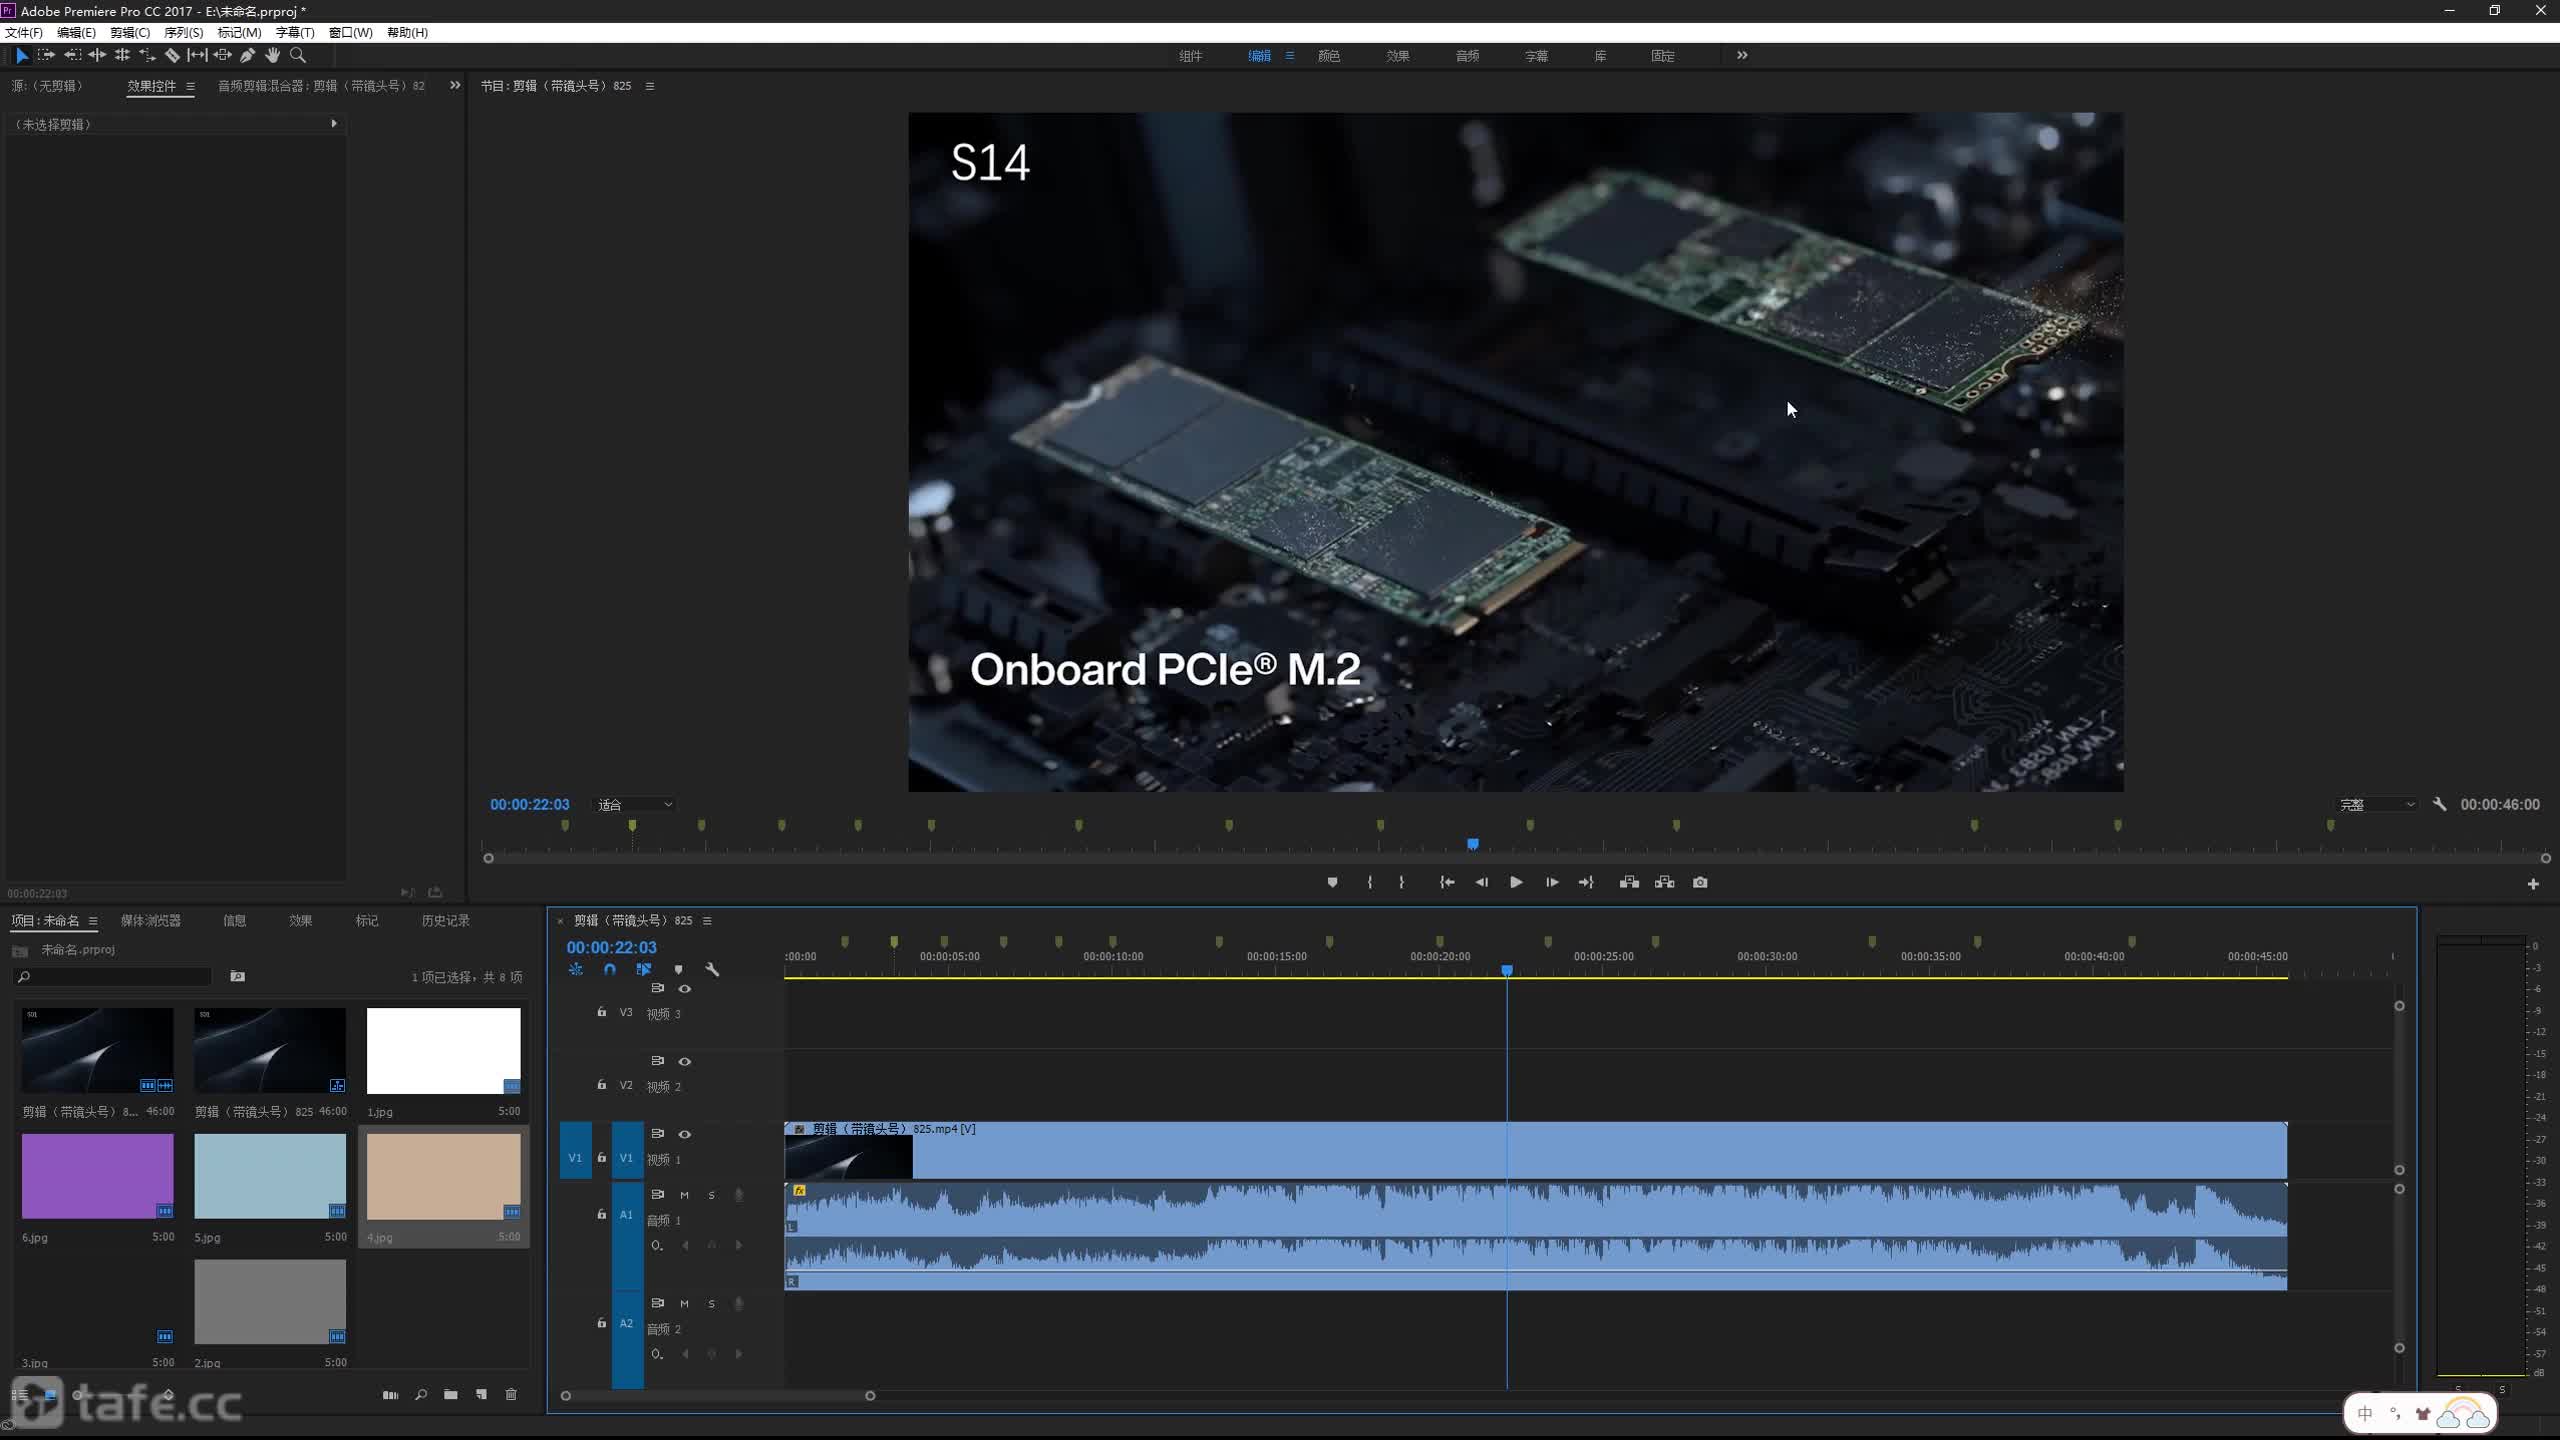Open playback resolution 完整 dropdown
This screenshot has height=1440, width=2560.
coord(2377,805)
